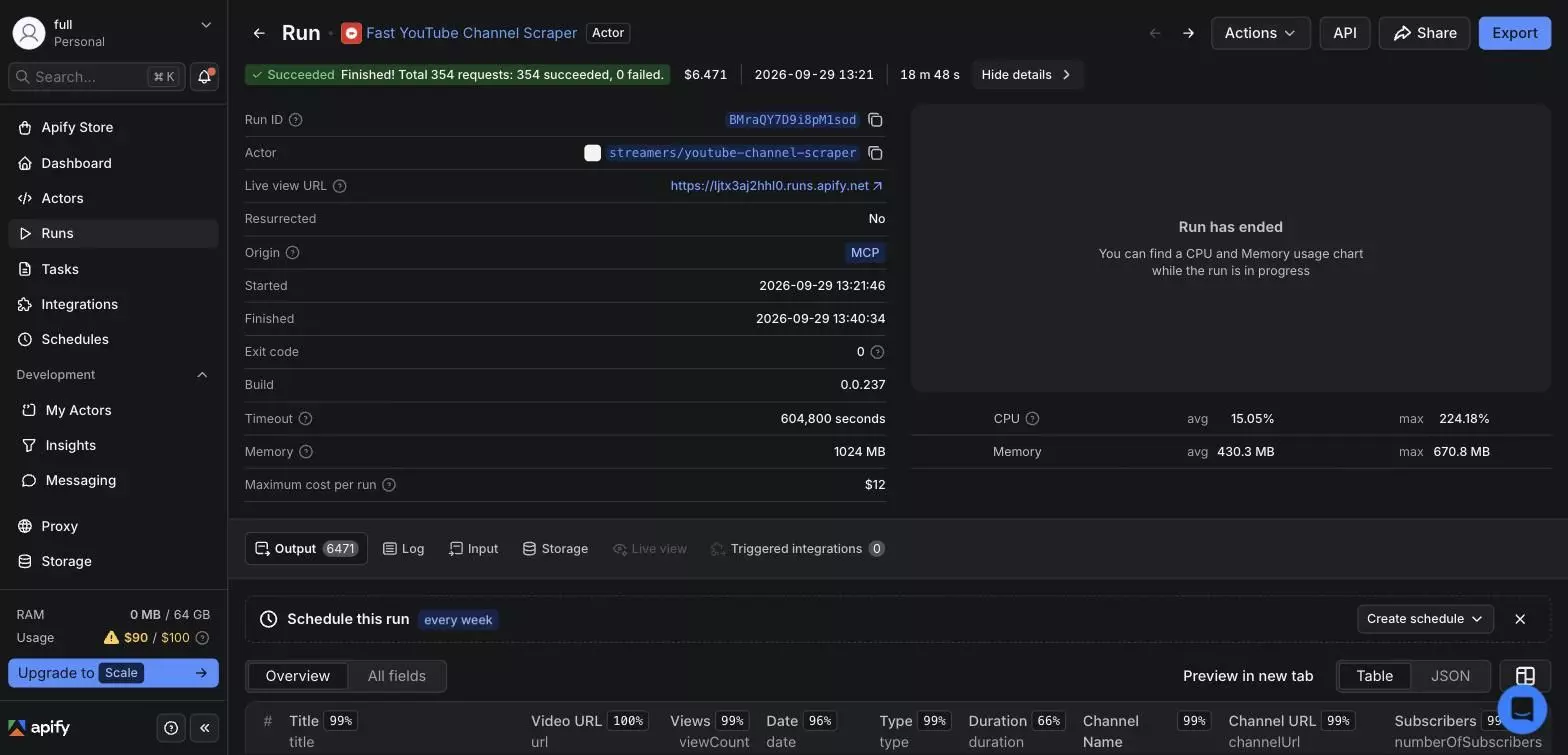Switch output preview to JSON view
Image resolution: width=1568 pixels, height=755 pixels.
point(1450,676)
